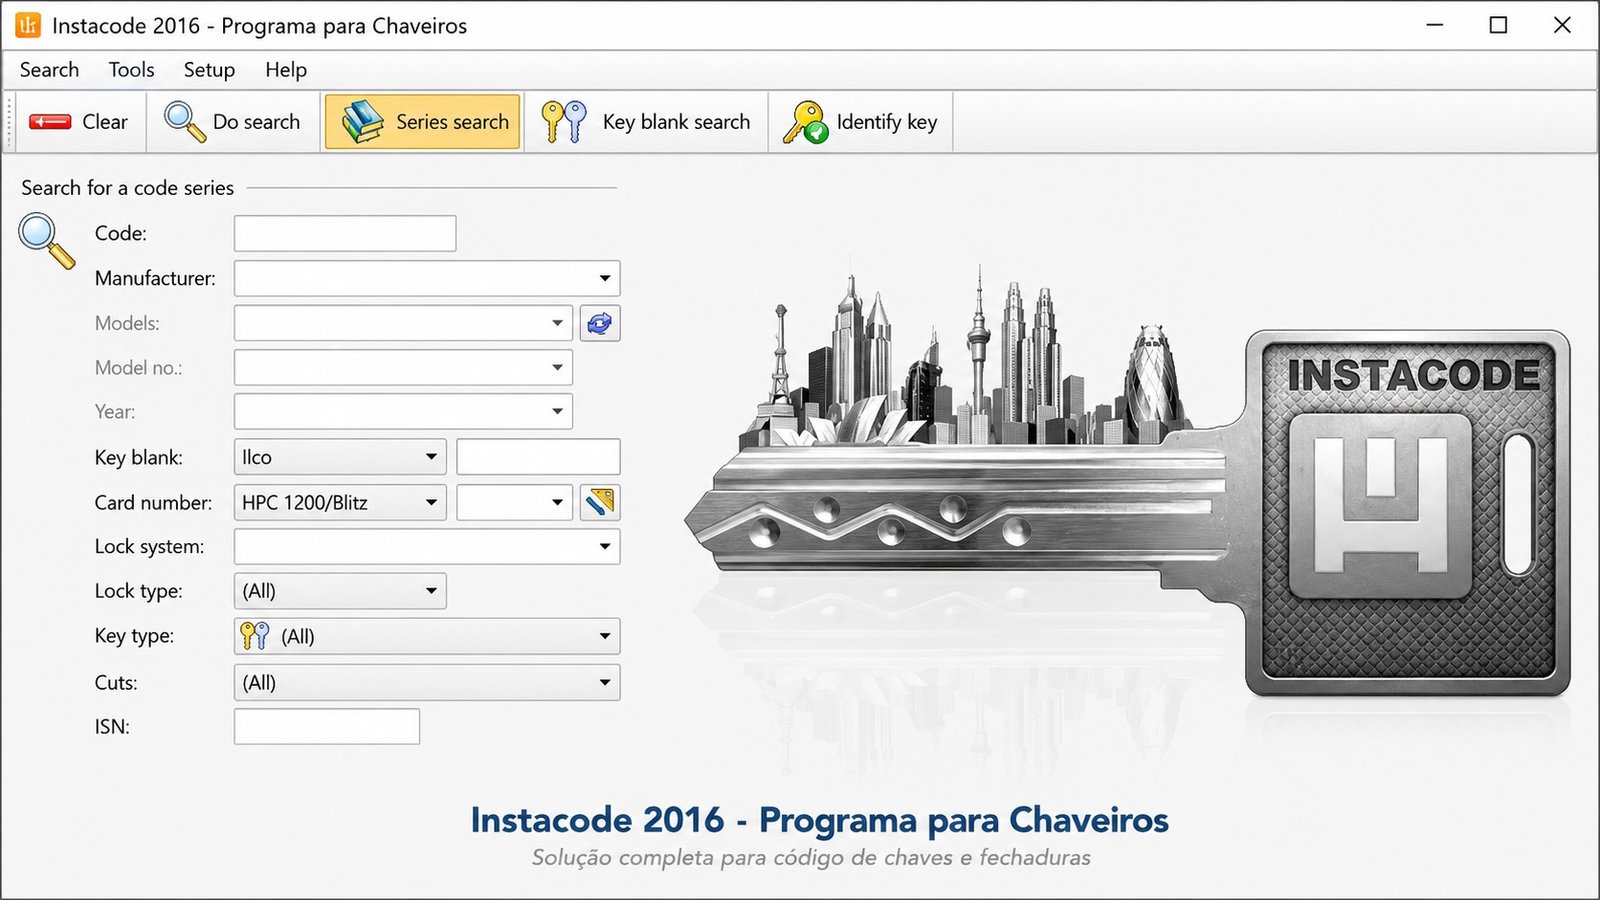Open the Search menu
Screen dimensions: 1600x900
click(x=49, y=70)
